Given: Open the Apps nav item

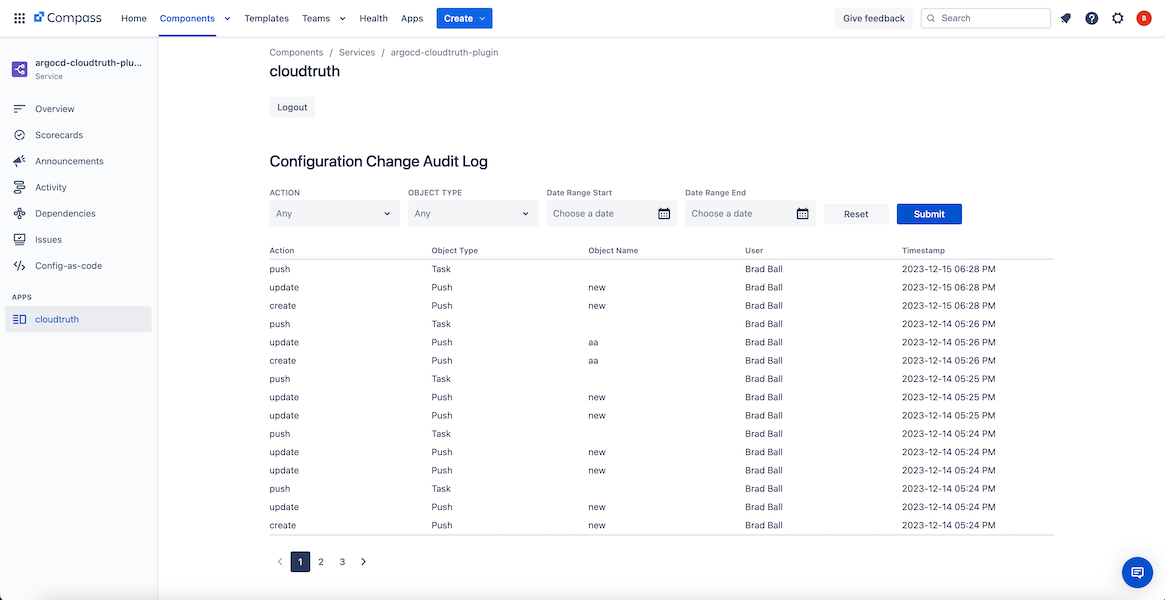Looking at the screenshot, I should pyautogui.click(x=412, y=19).
